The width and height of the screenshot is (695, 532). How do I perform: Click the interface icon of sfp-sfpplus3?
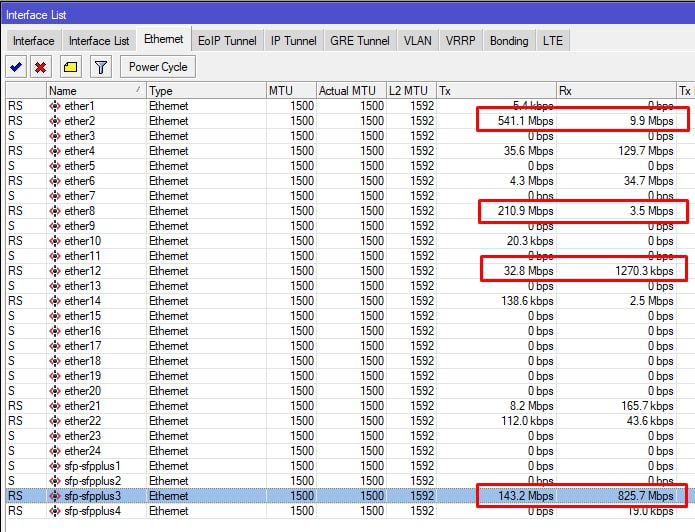click(x=55, y=496)
